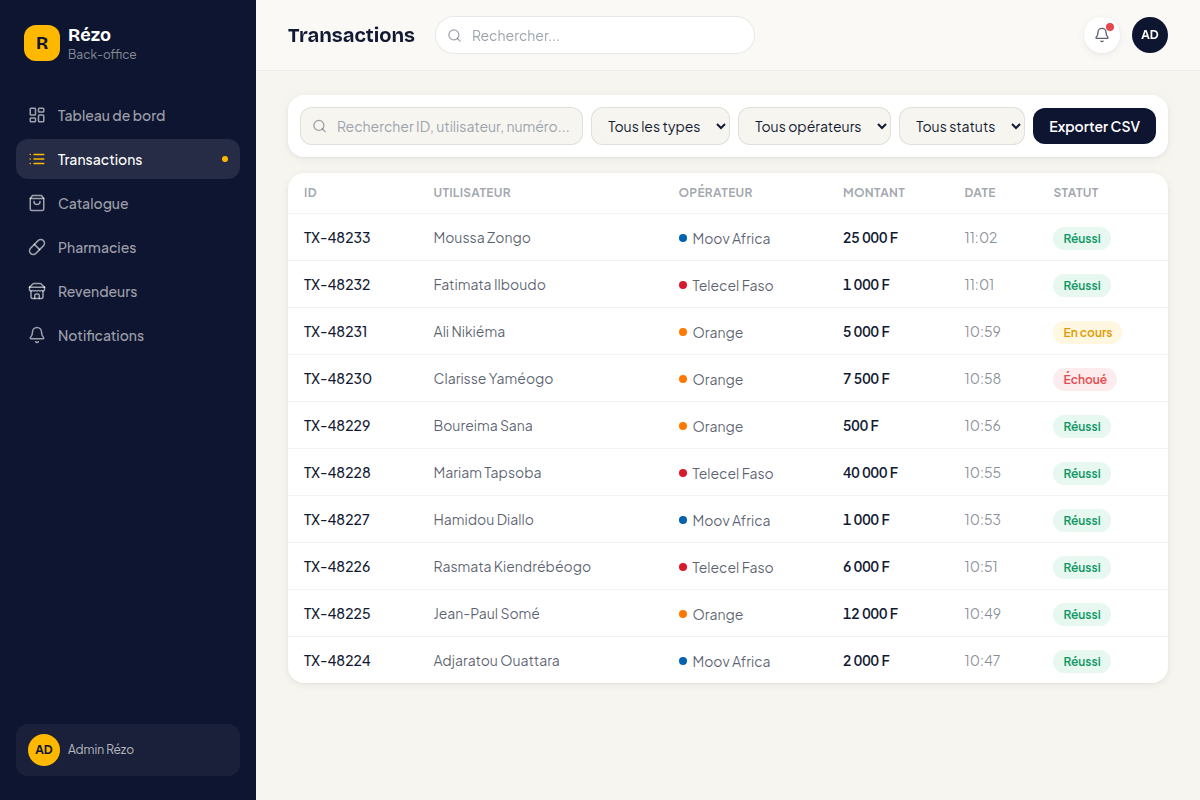Viewport: 1200px width, 800px height.
Task: Click user name Jean-Paul Somé
Action: point(487,614)
